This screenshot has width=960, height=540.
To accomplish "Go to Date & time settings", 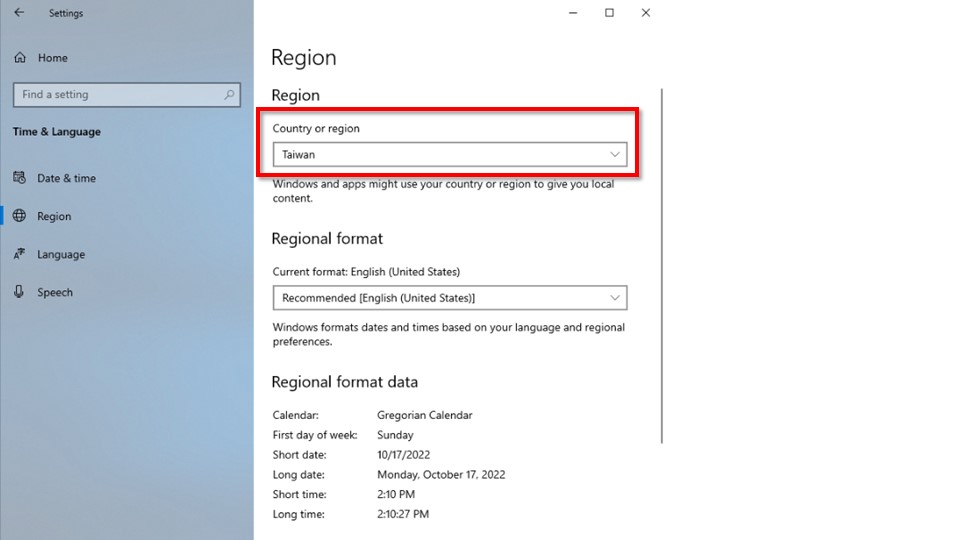I will click(66, 178).
